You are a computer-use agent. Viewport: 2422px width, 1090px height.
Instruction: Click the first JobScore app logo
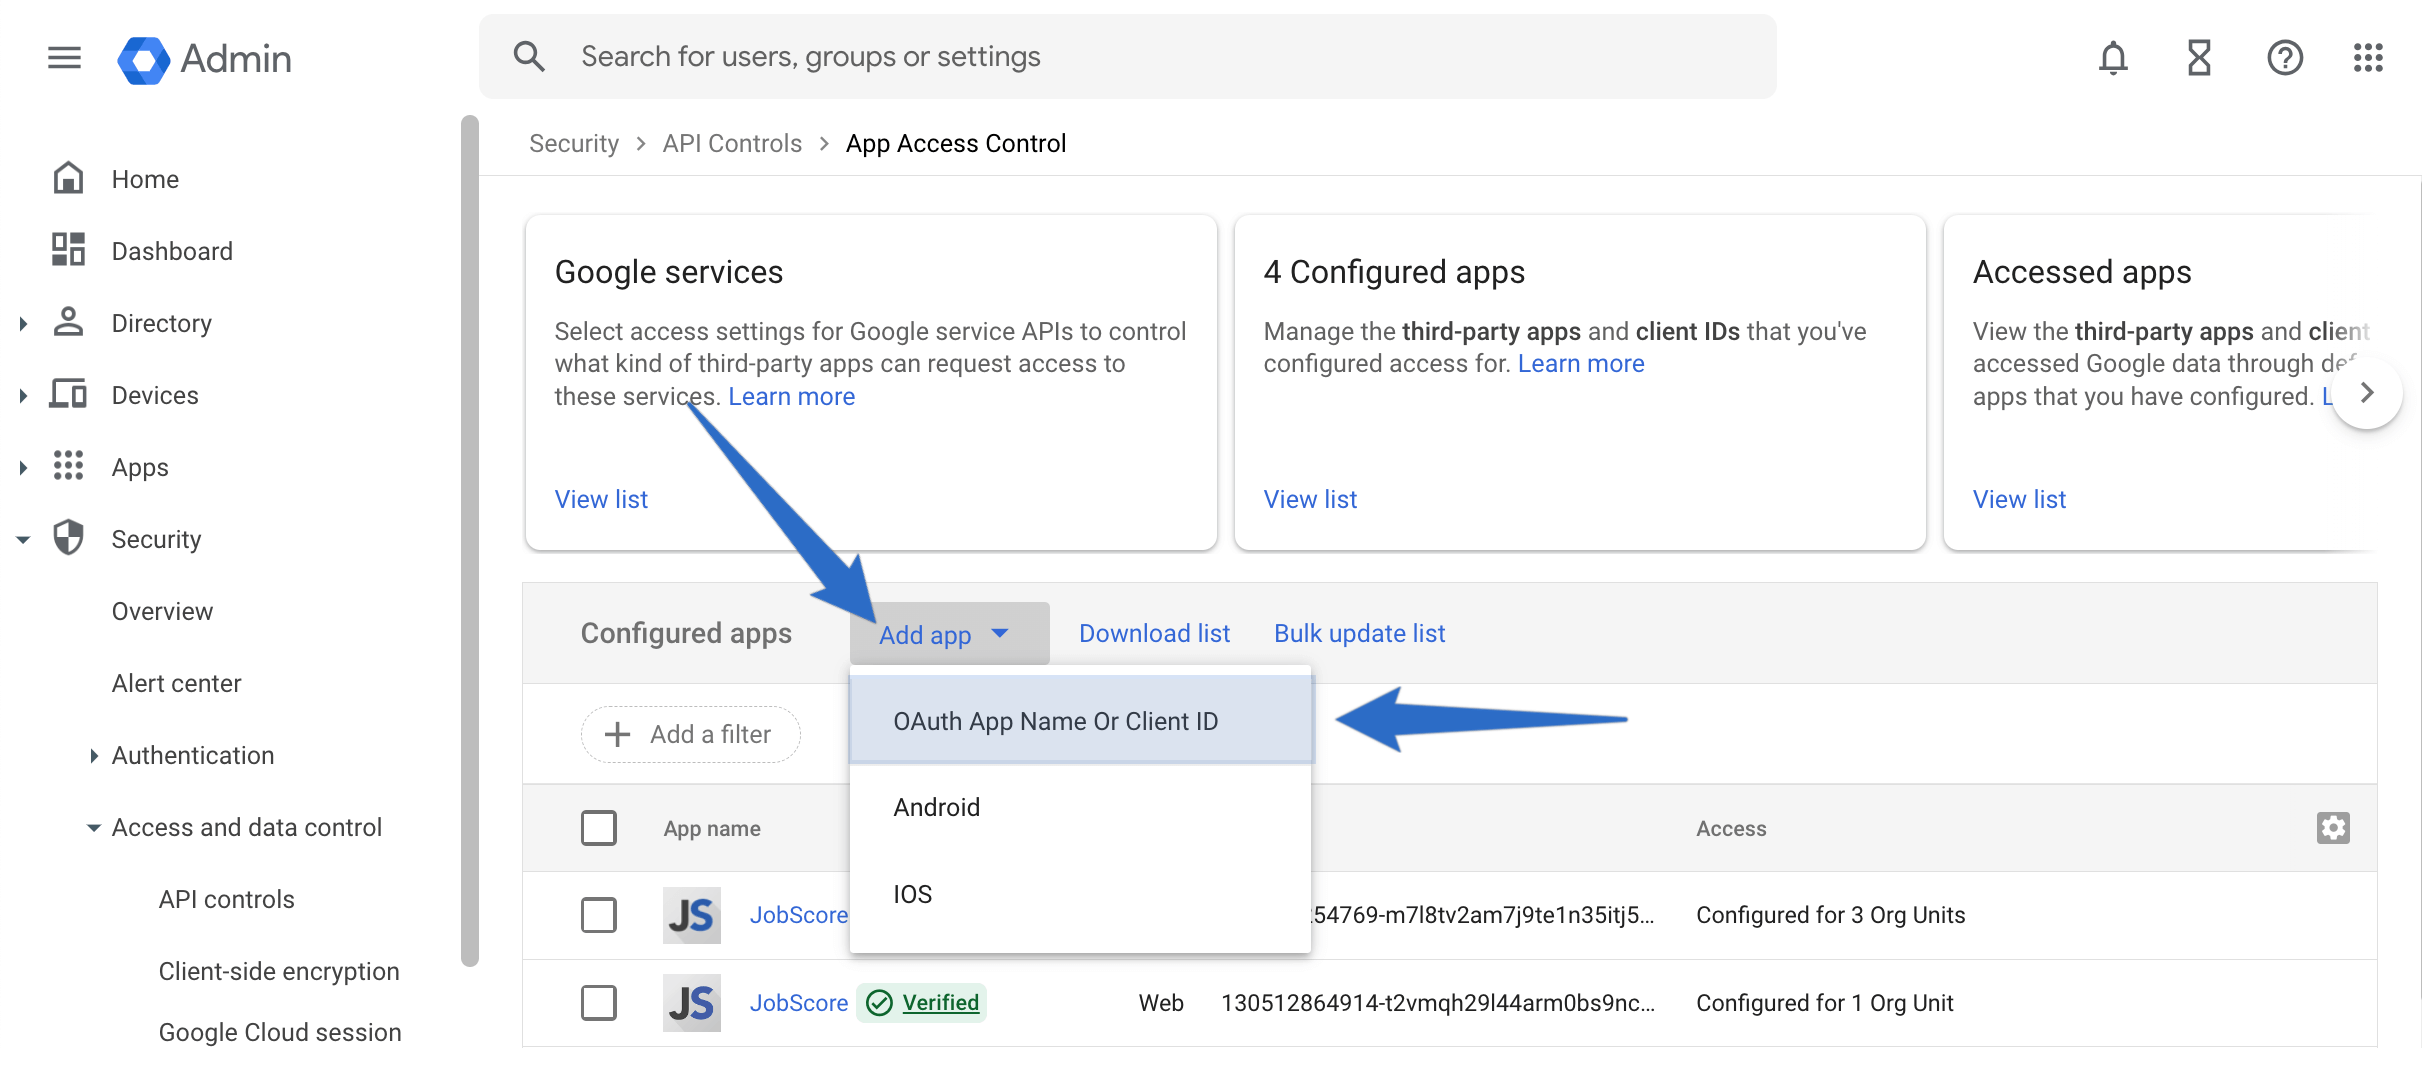point(691,915)
